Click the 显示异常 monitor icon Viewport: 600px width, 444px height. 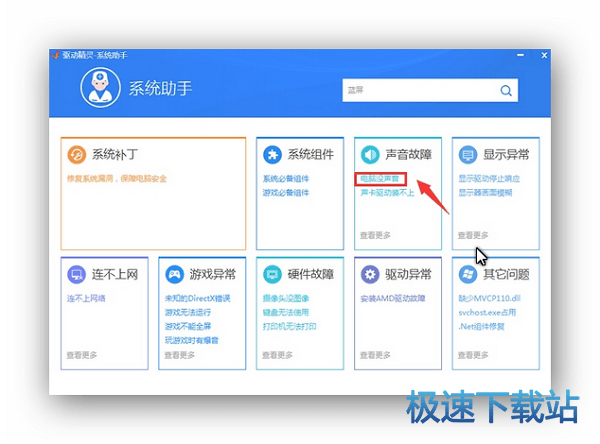coord(468,155)
